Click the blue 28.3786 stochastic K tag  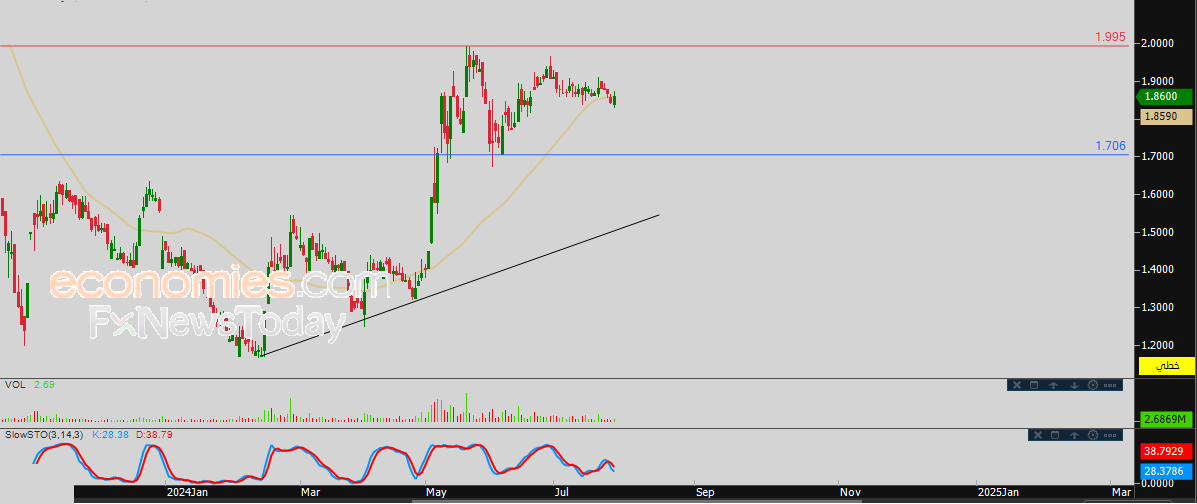(1166, 471)
